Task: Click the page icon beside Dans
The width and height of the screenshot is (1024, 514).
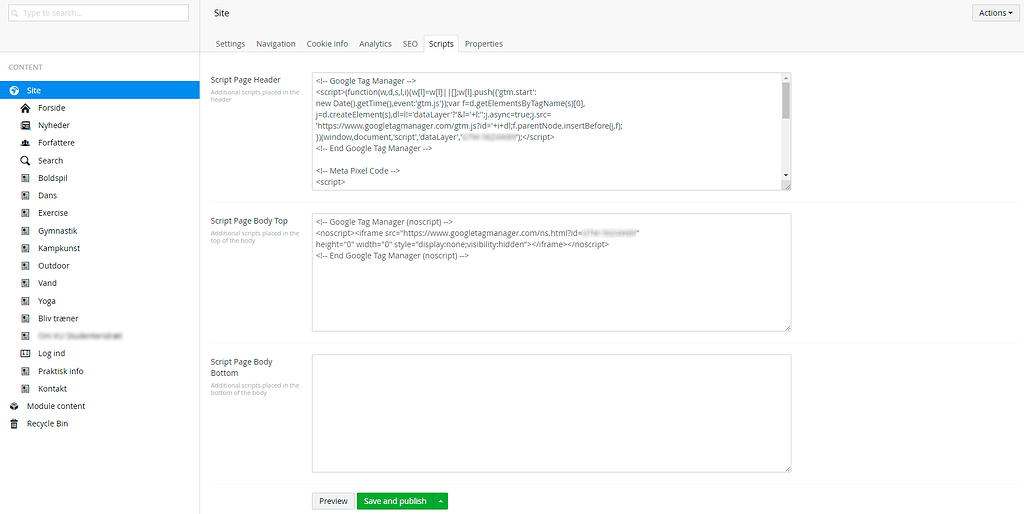Action: coord(25,195)
